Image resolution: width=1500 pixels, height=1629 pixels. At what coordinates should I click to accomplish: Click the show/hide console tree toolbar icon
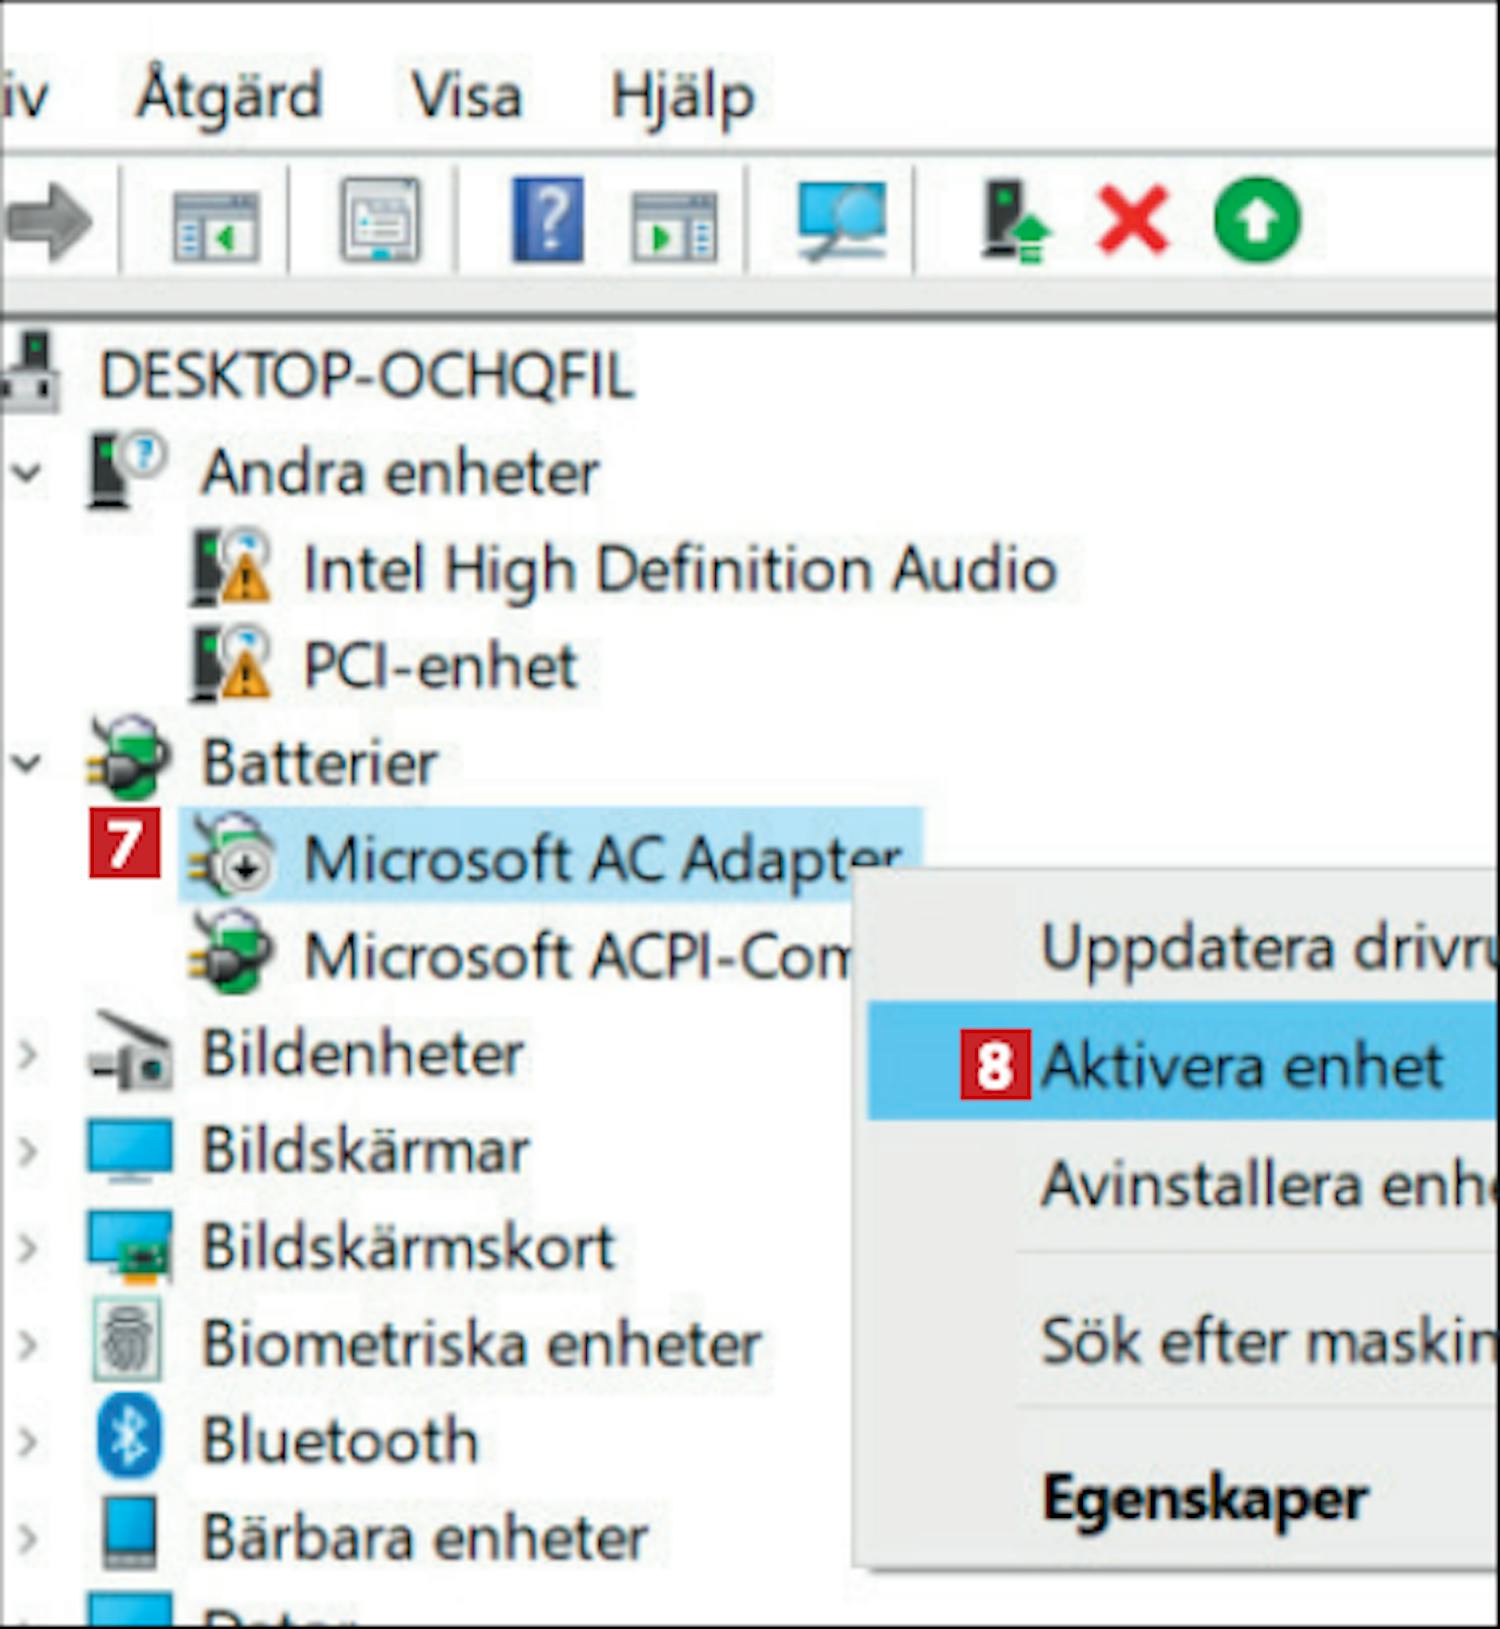215,226
